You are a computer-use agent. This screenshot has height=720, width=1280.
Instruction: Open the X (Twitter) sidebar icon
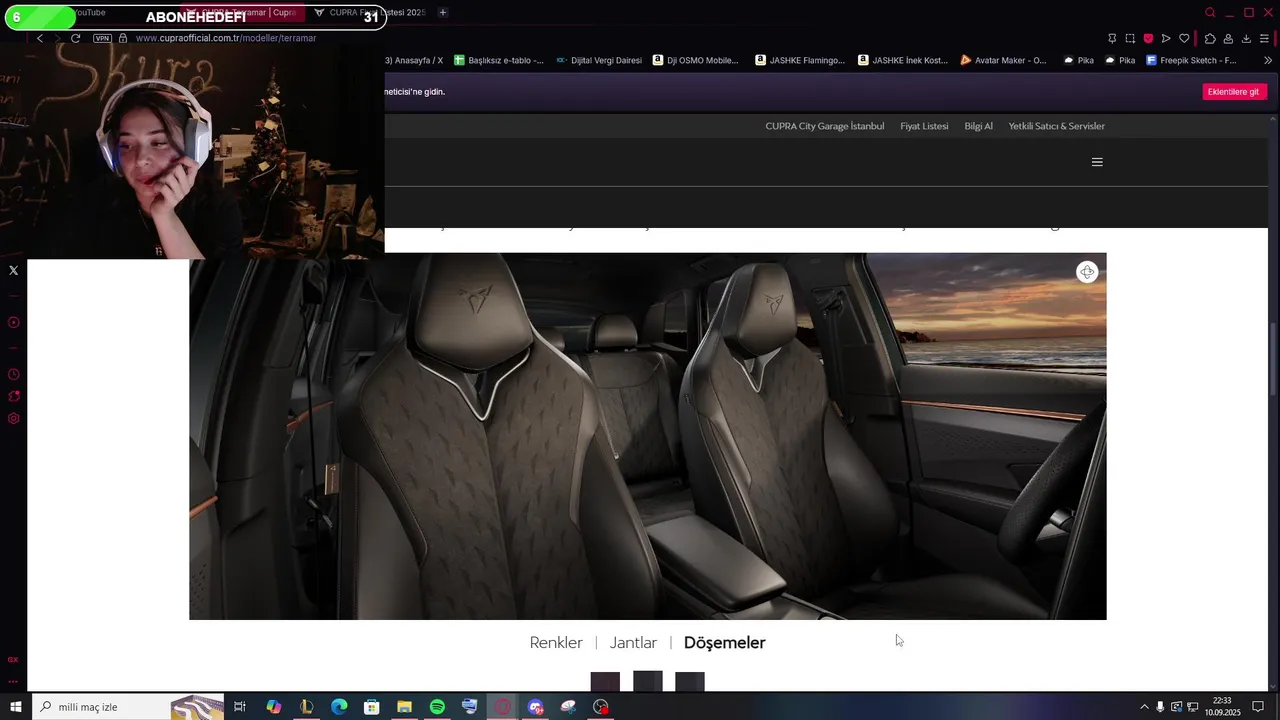click(x=14, y=270)
